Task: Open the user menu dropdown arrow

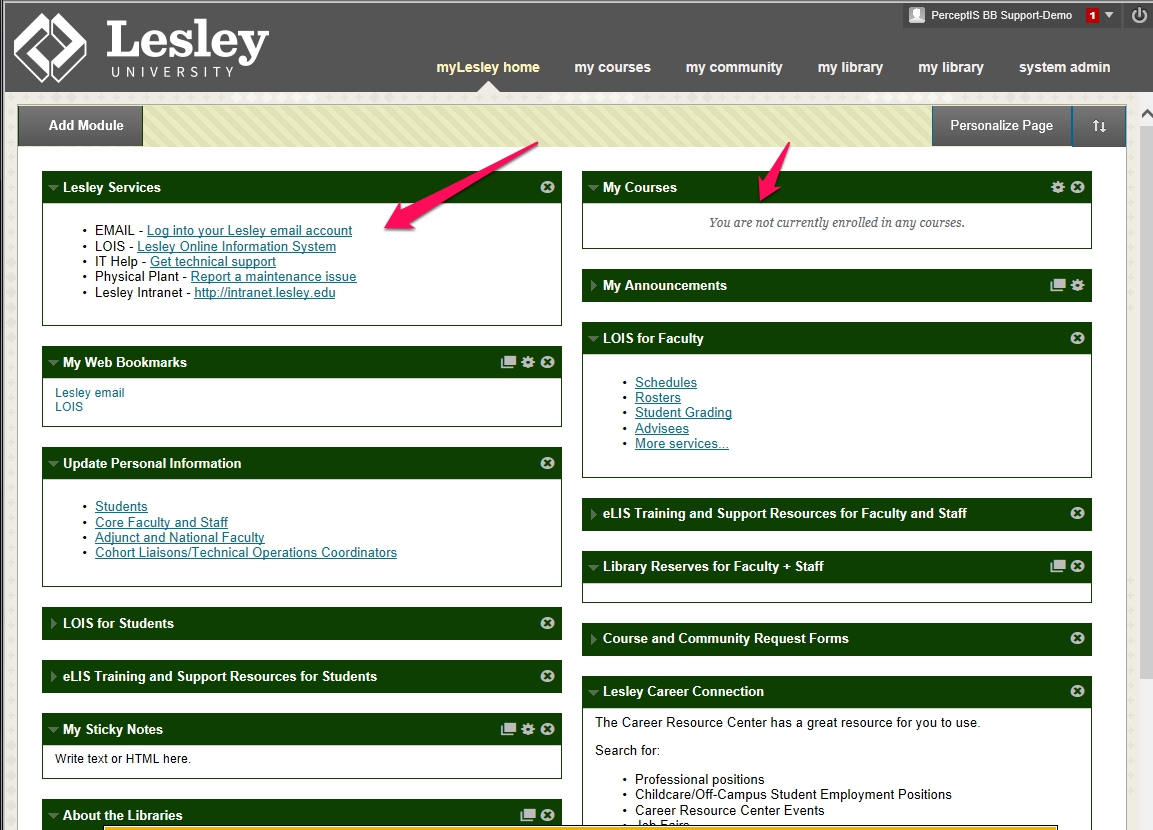Action: [1109, 15]
